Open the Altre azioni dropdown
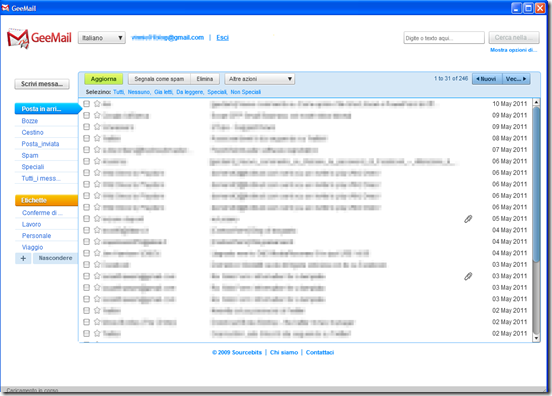This screenshot has height=396, width=552. pos(259,79)
